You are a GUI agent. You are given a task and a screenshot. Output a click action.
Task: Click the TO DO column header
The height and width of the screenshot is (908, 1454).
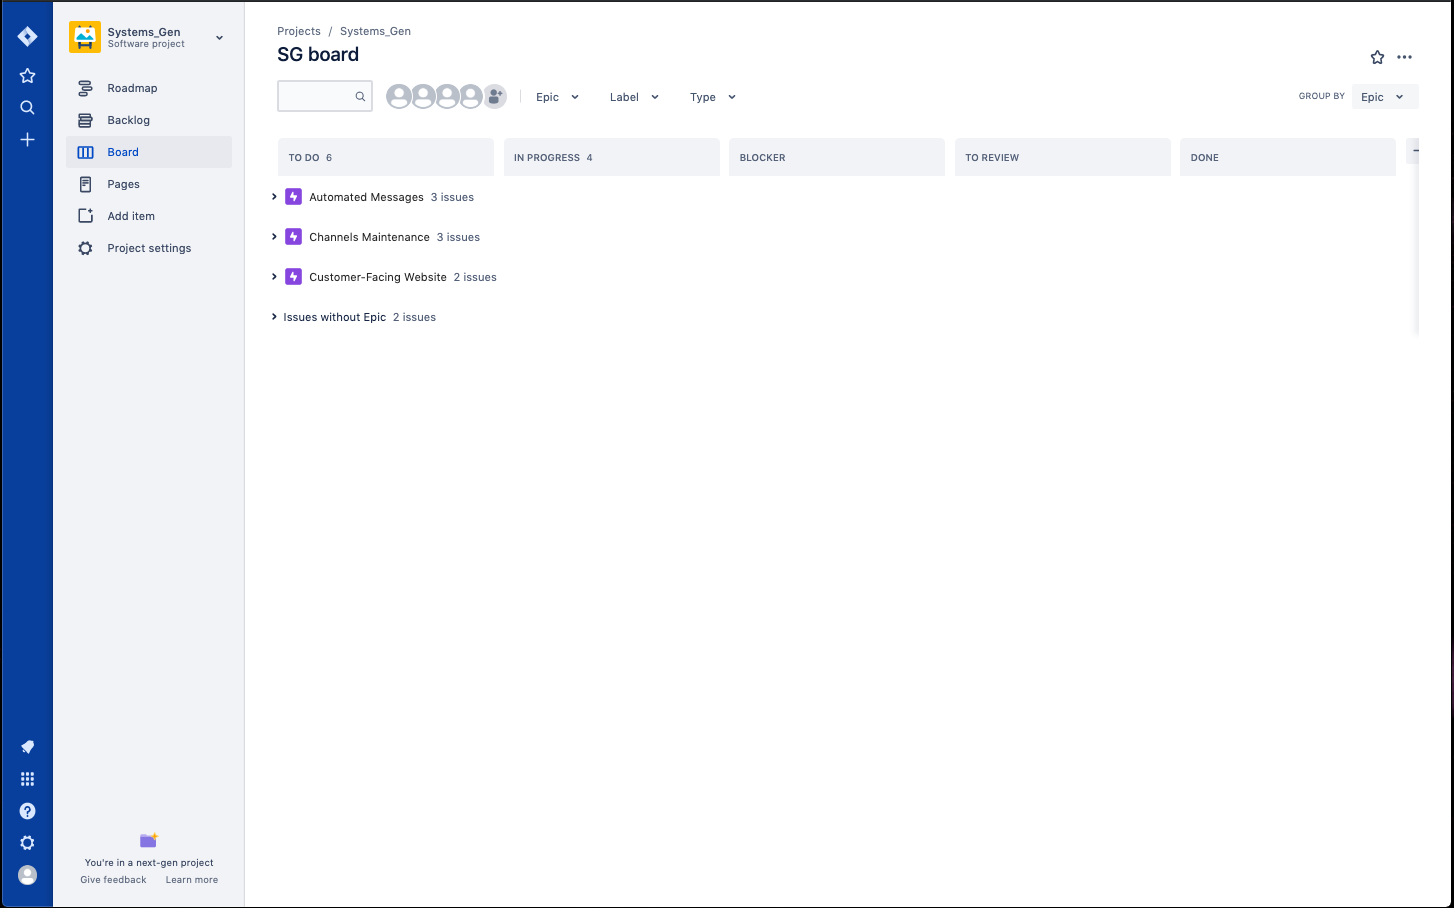pos(386,157)
